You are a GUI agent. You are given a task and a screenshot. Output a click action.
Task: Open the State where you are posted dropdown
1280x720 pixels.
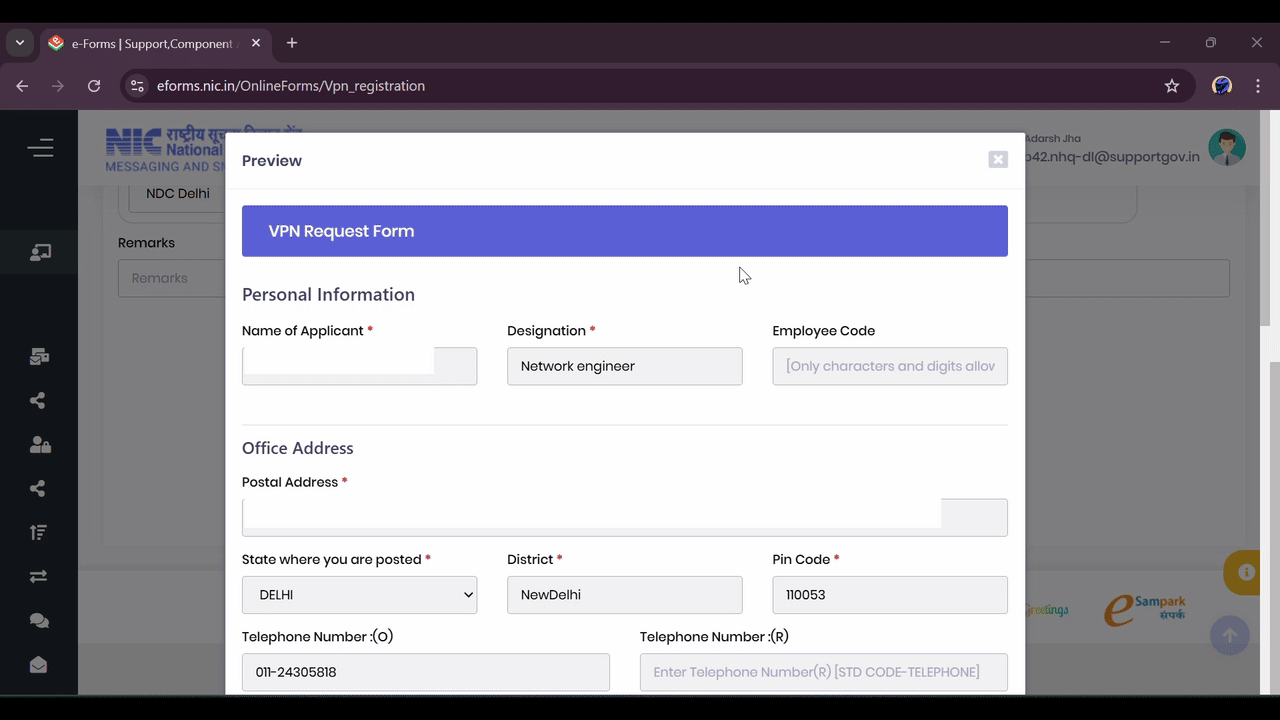pos(359,594)
